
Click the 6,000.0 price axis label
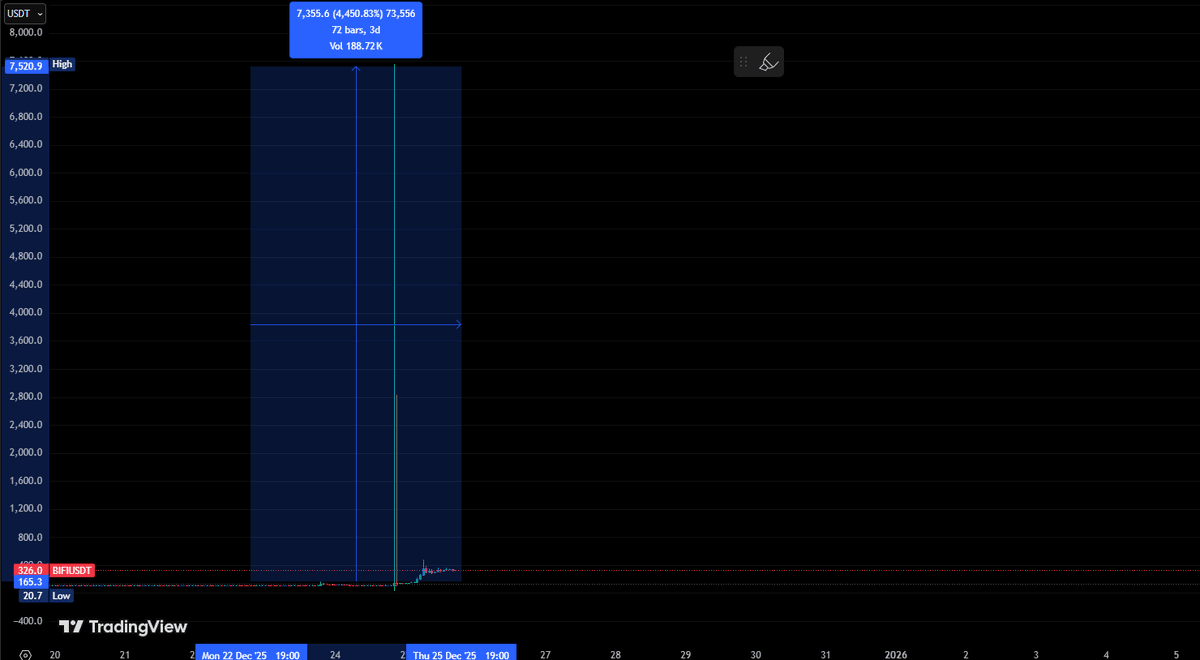[x=26, y=172]
